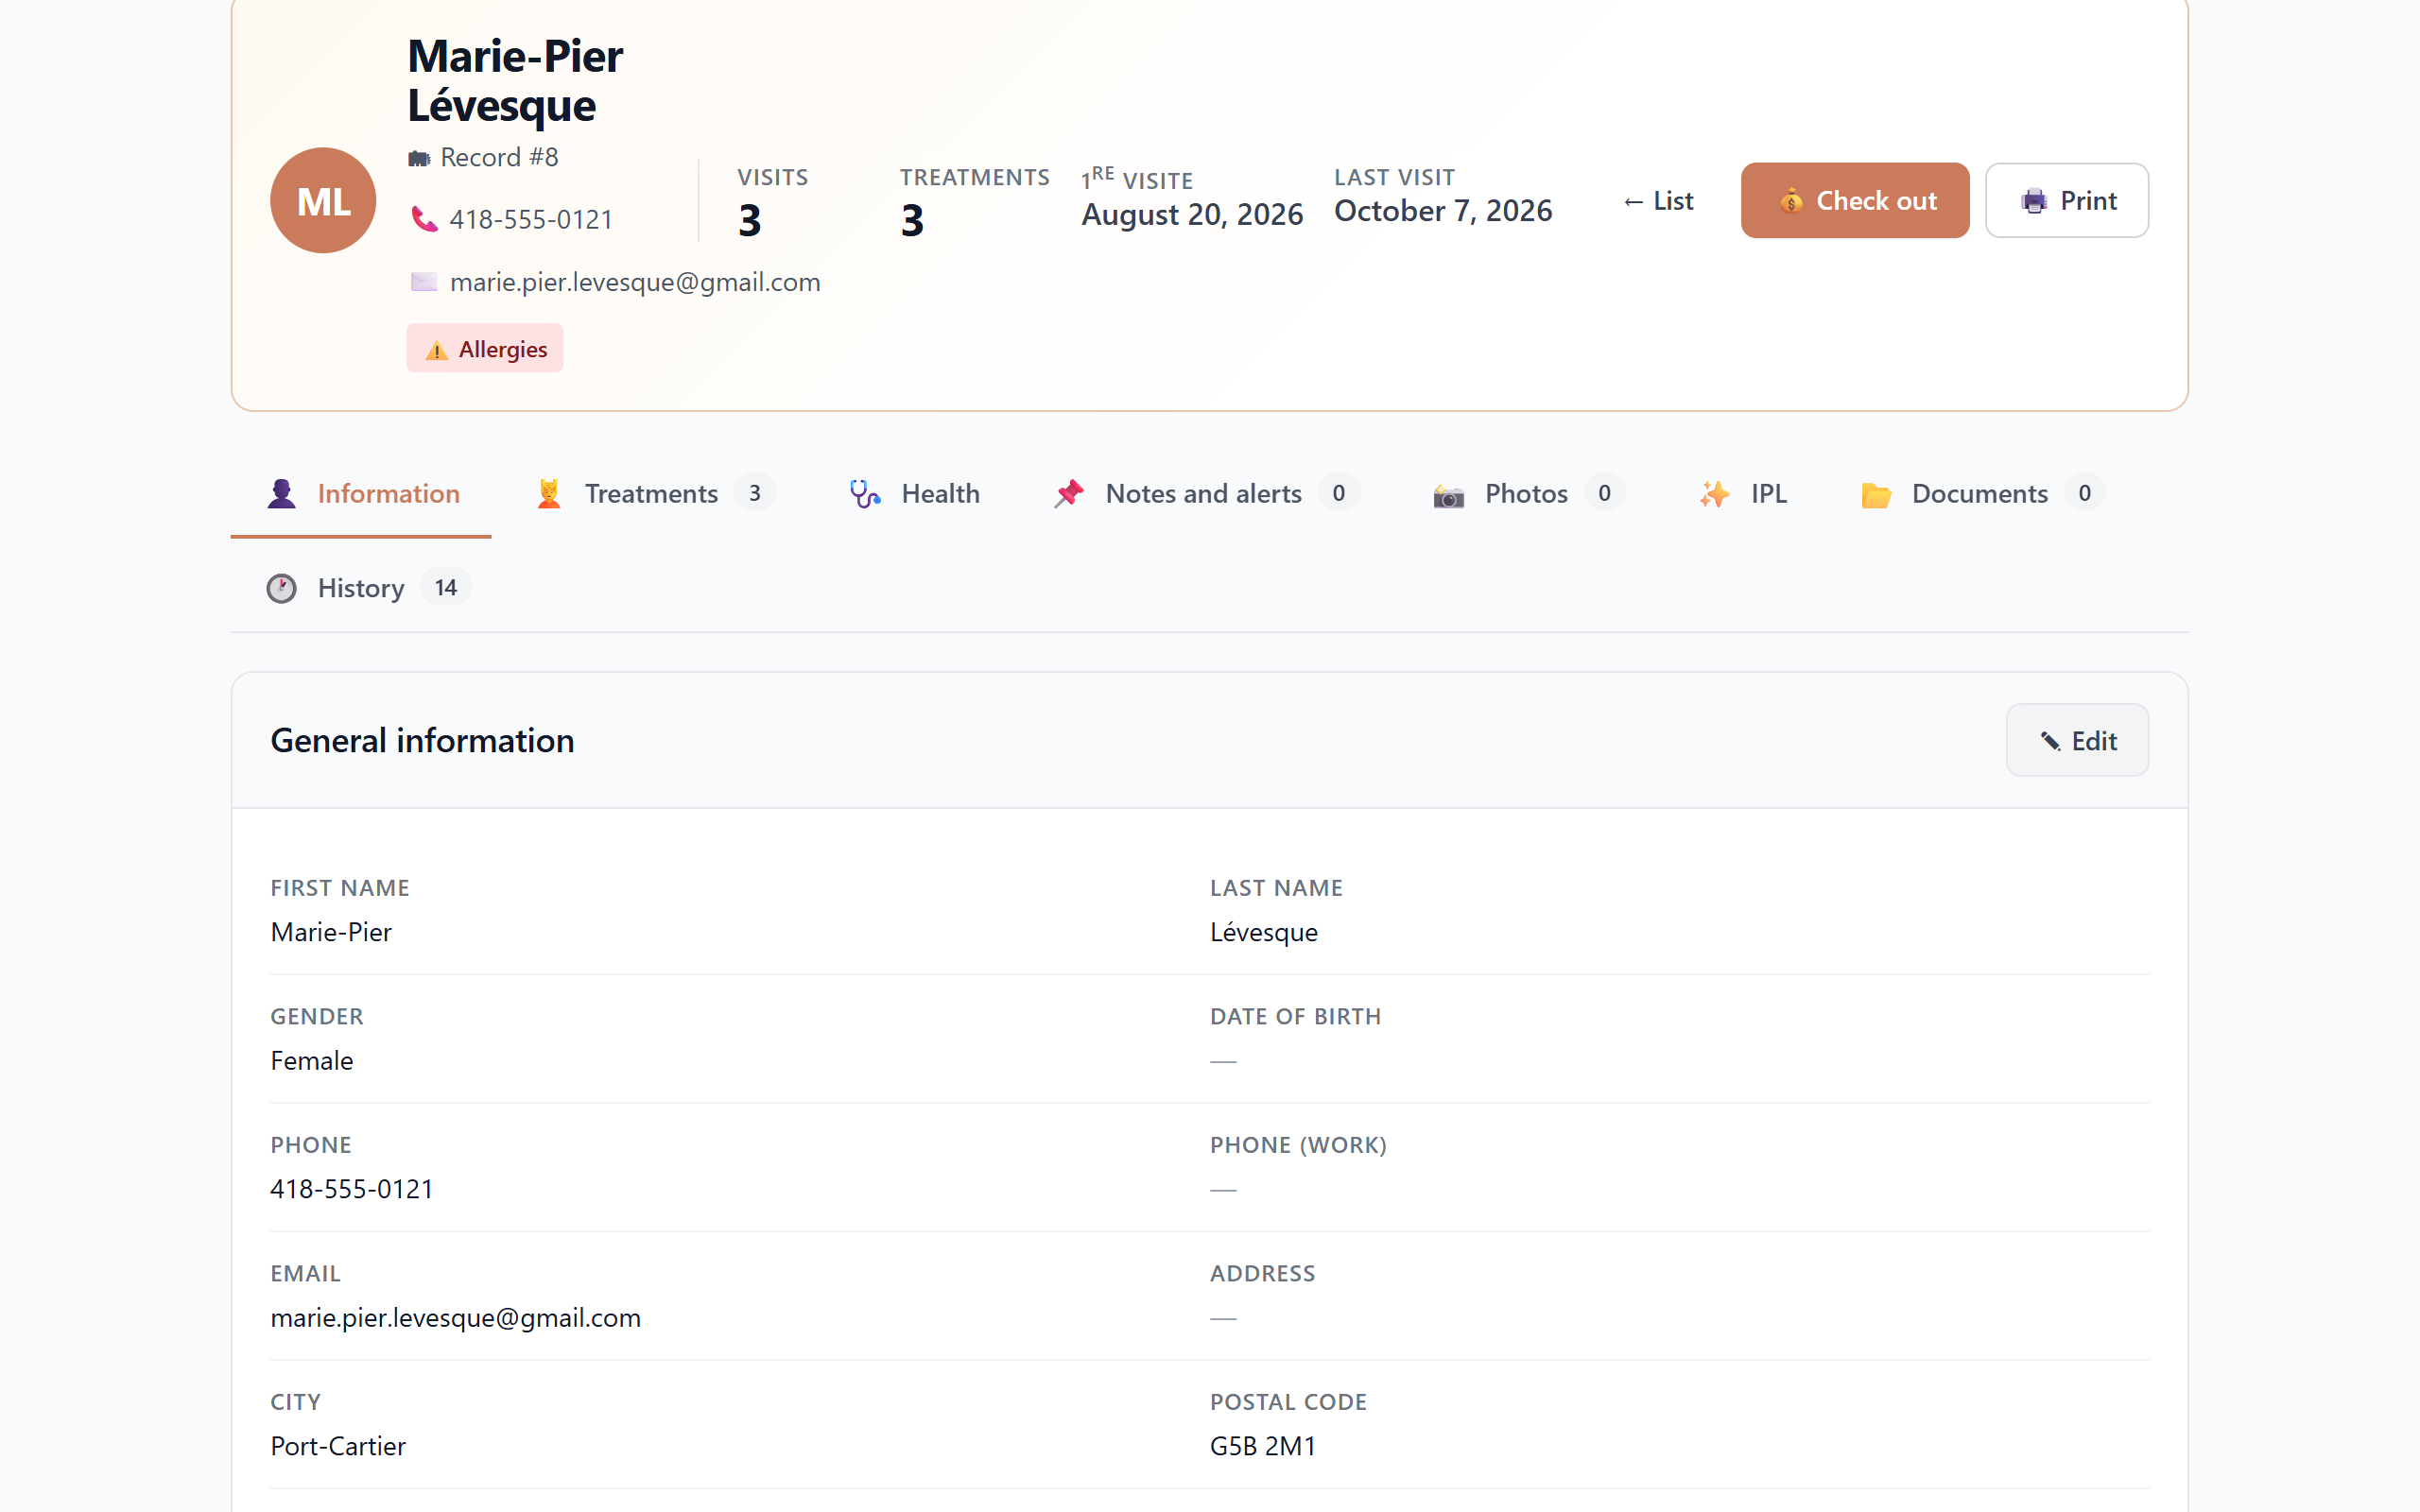Click header phone number 418-555-0121

point(531,219)
